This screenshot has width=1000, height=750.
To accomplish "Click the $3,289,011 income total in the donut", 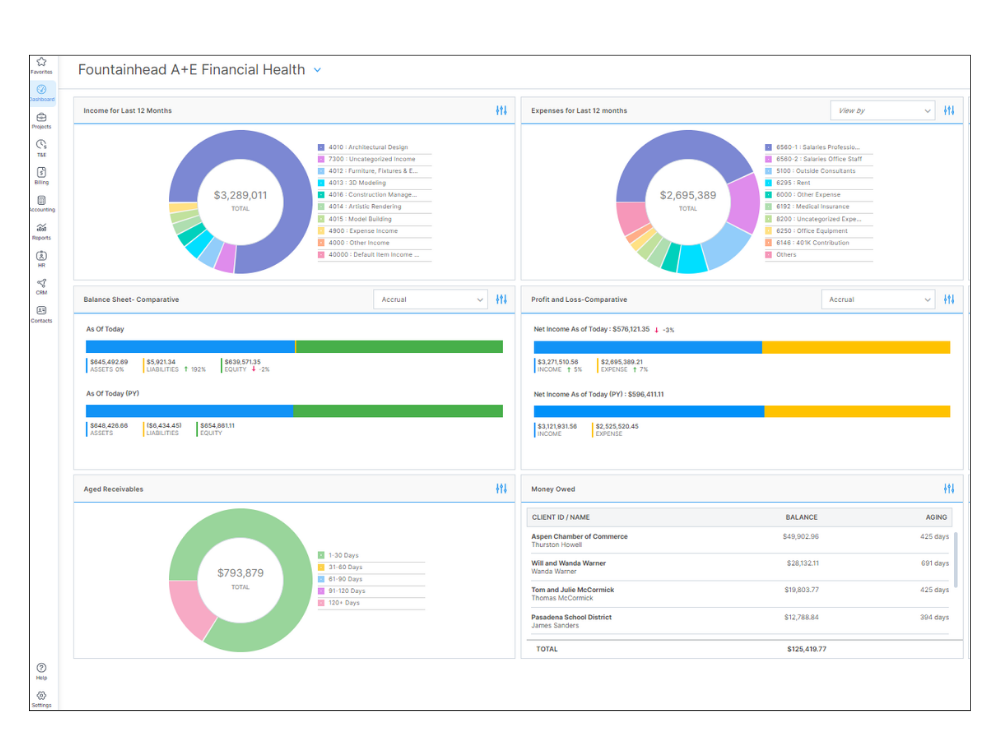I will point(240,195).
